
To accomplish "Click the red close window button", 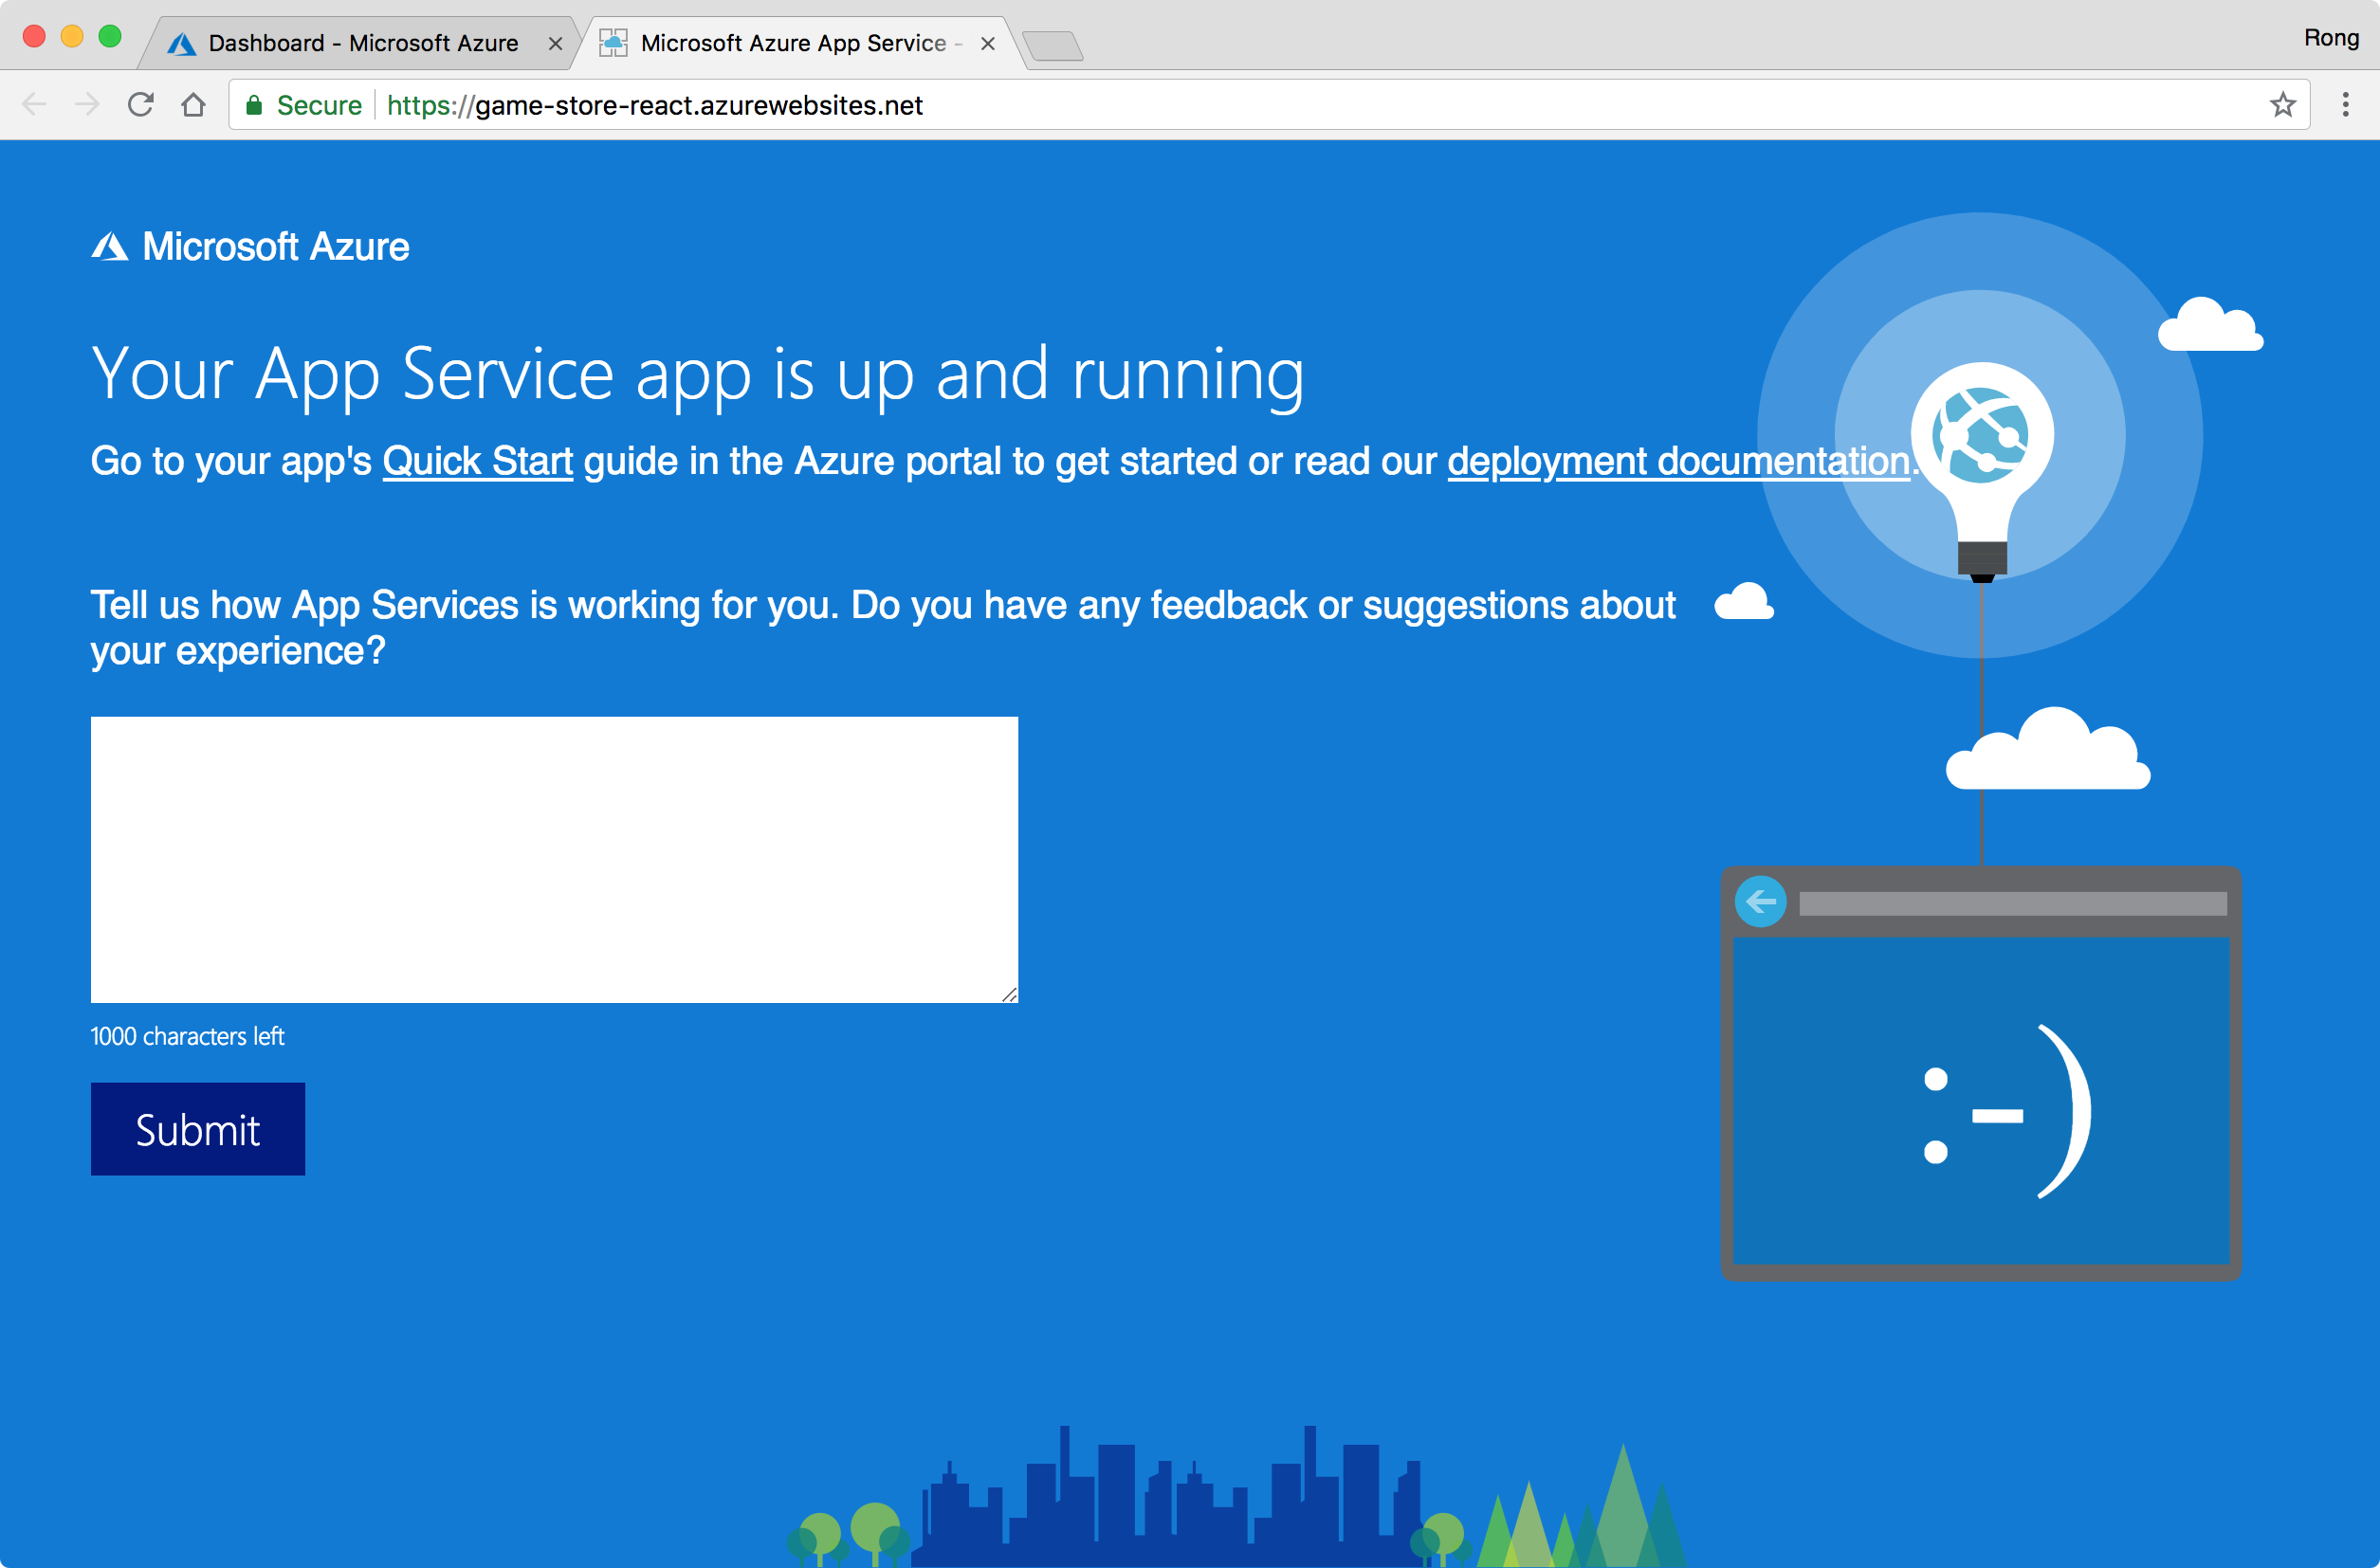I will (x=35, y=37).
